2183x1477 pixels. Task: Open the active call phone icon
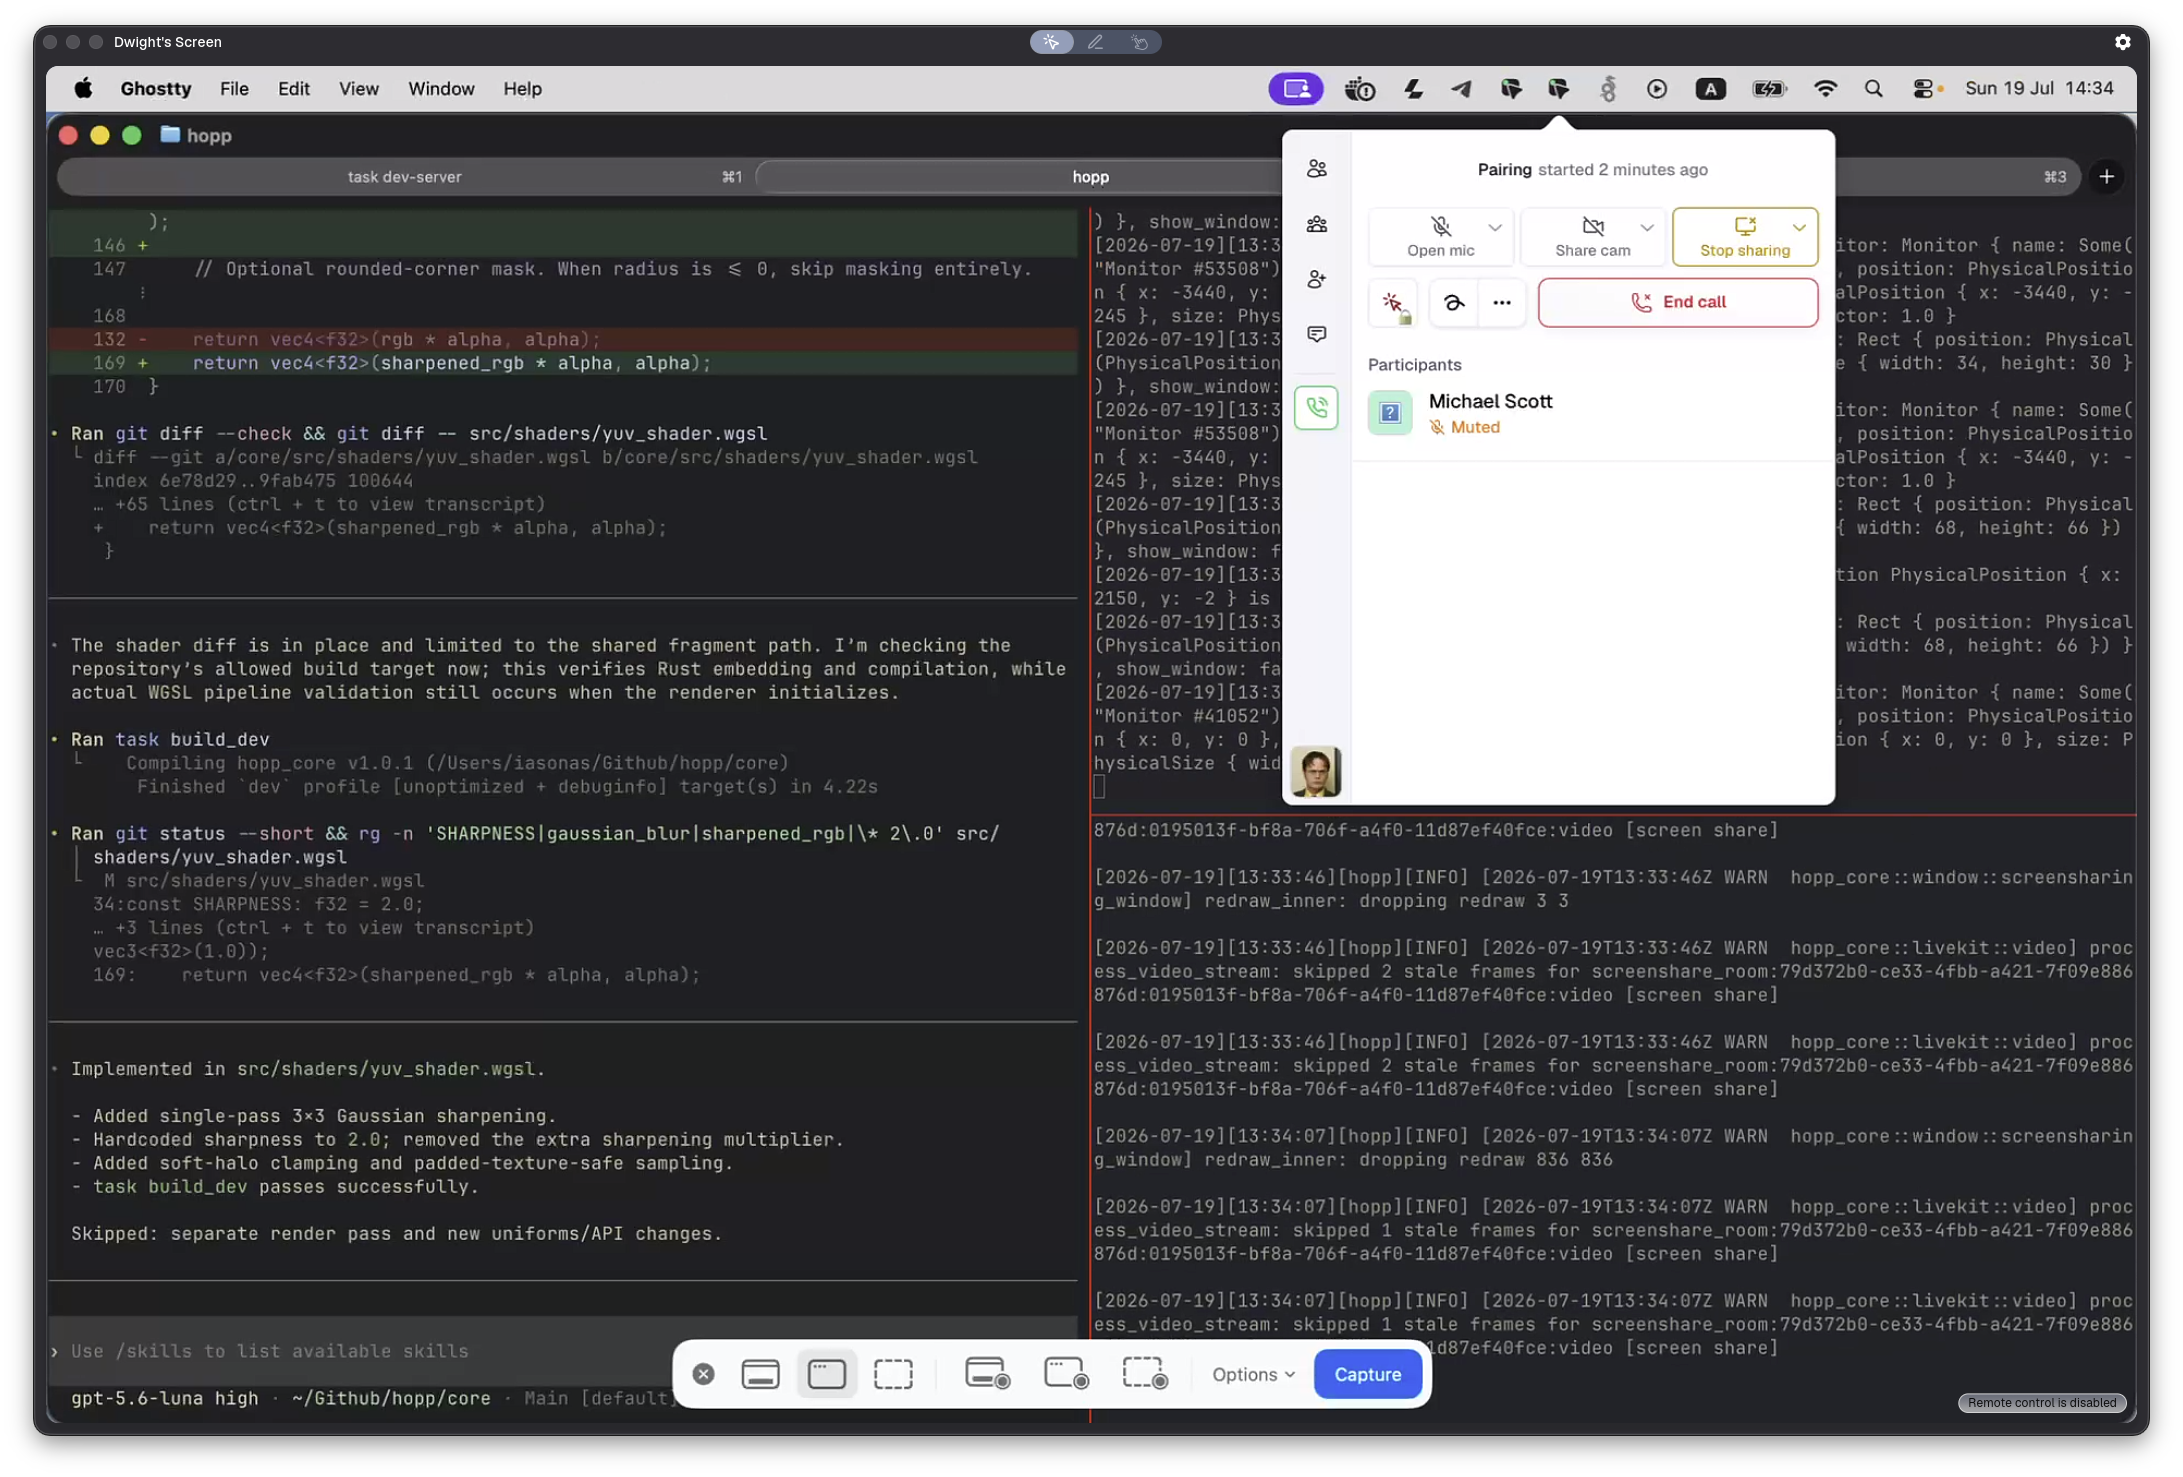(1316, 408)
